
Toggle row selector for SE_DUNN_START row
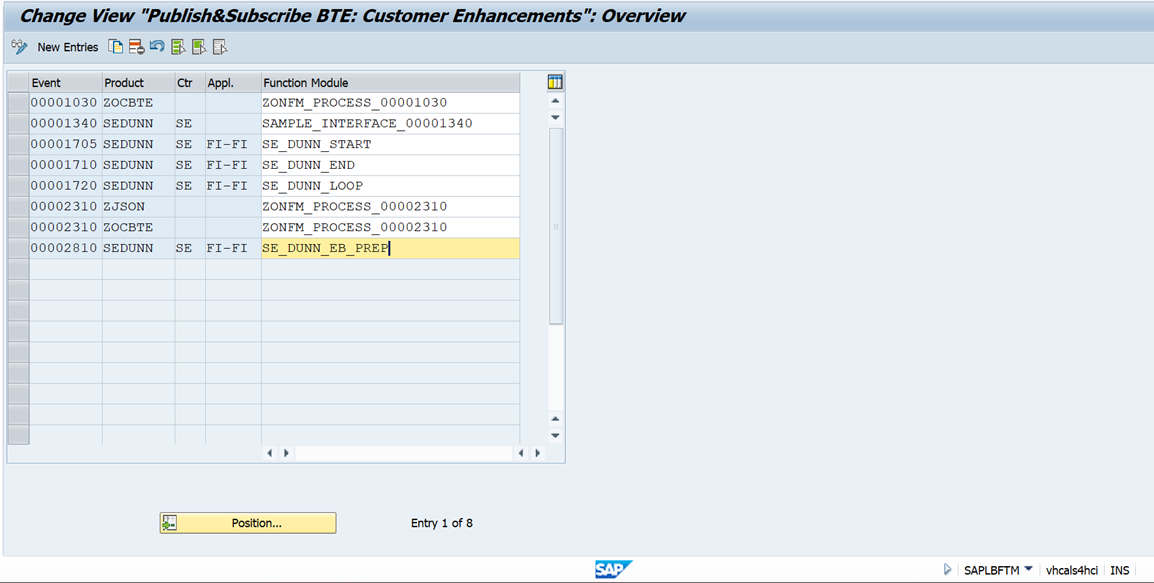18,145
